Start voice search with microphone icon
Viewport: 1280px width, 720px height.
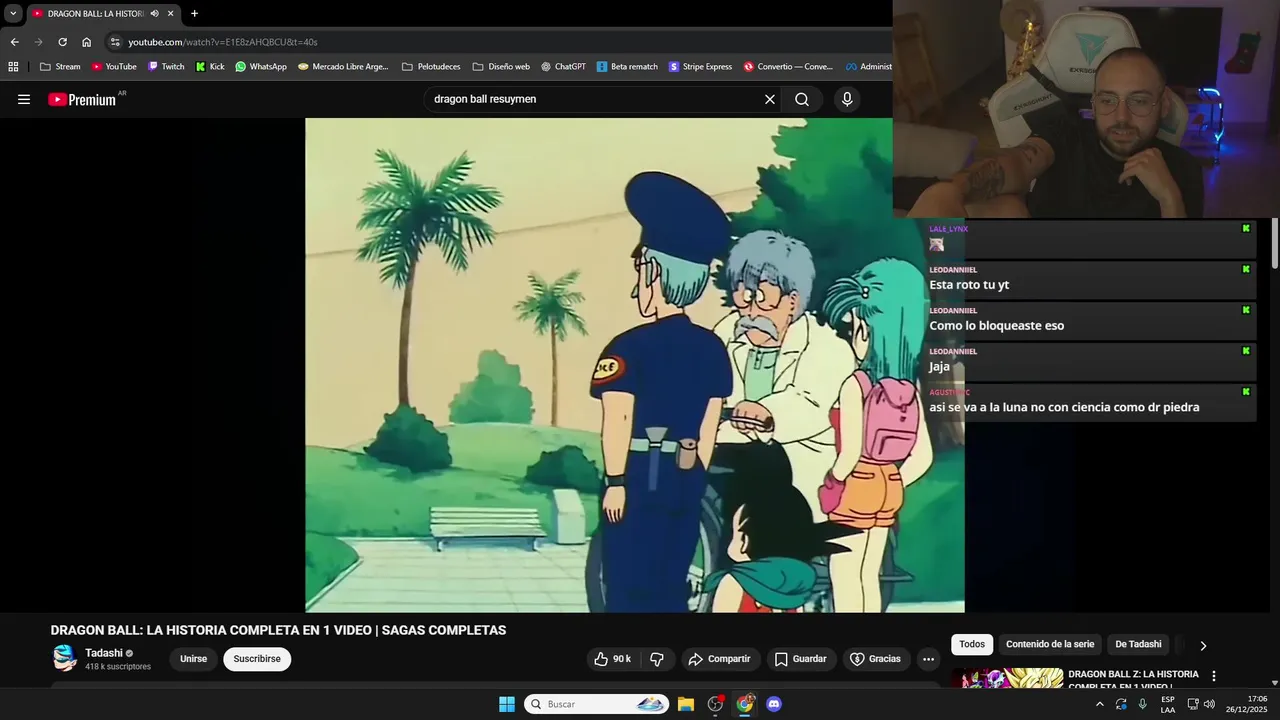point(847,99)
